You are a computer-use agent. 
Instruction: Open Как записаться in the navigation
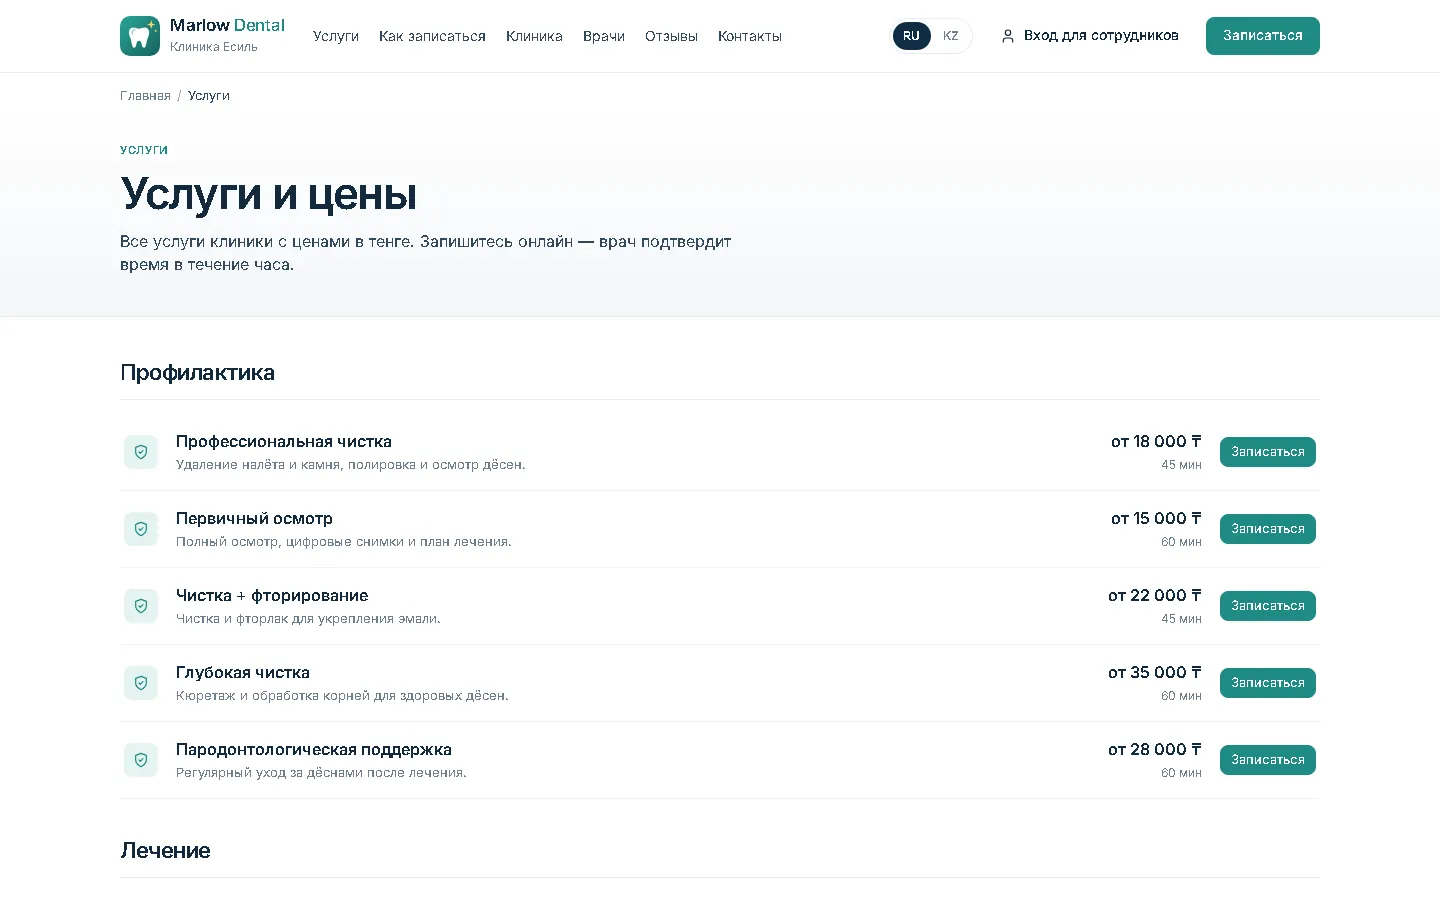432,36
